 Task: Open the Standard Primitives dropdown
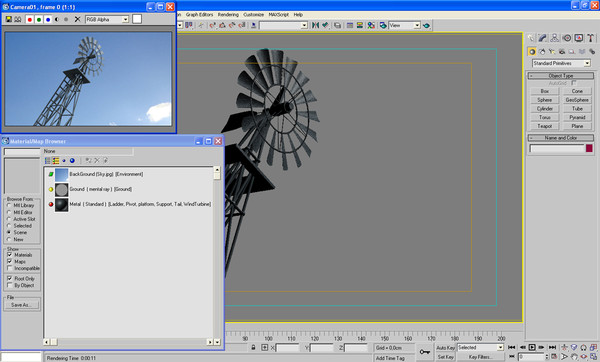pos(561,63)
